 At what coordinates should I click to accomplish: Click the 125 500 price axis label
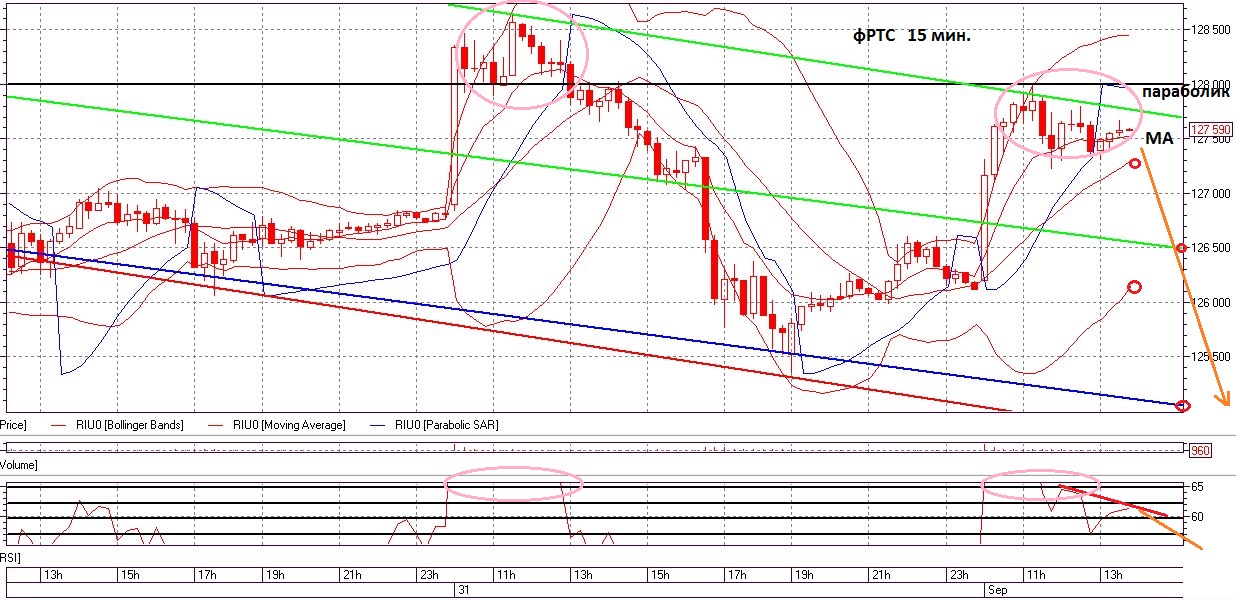1211,357
